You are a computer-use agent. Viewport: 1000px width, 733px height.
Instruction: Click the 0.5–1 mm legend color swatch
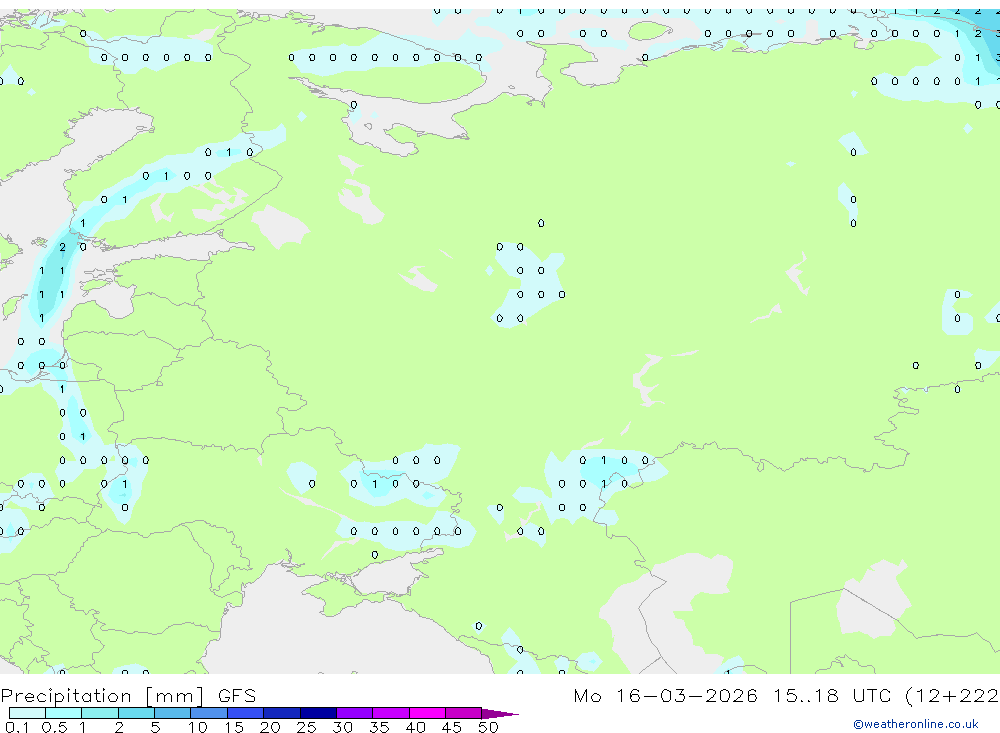click(x=63, y=713)
